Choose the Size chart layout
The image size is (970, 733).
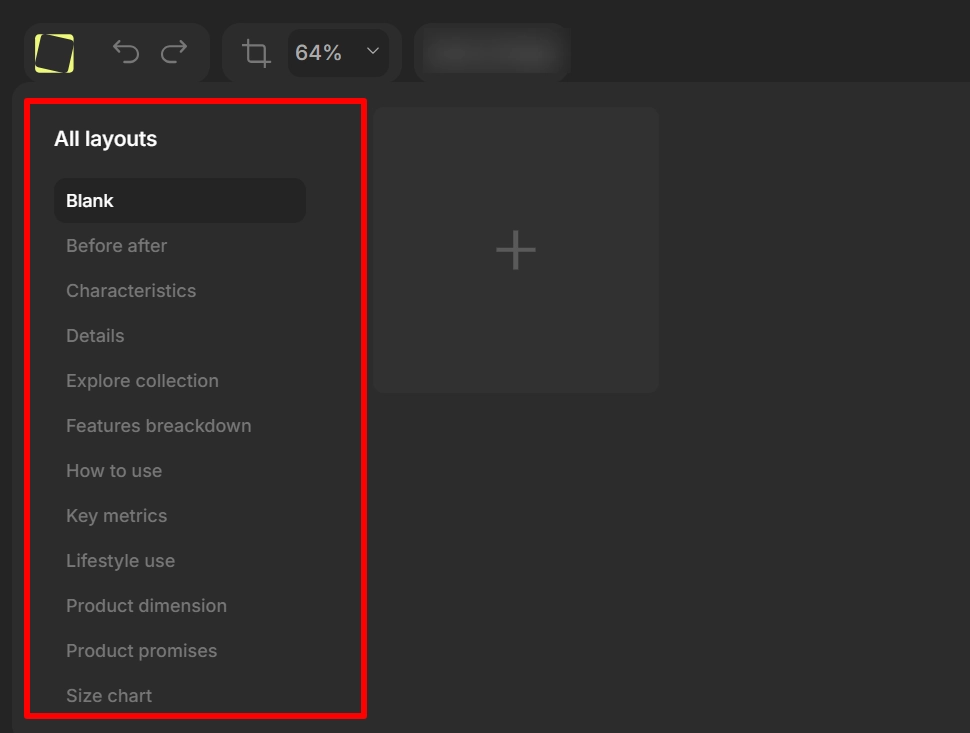[x=108, y=695]
